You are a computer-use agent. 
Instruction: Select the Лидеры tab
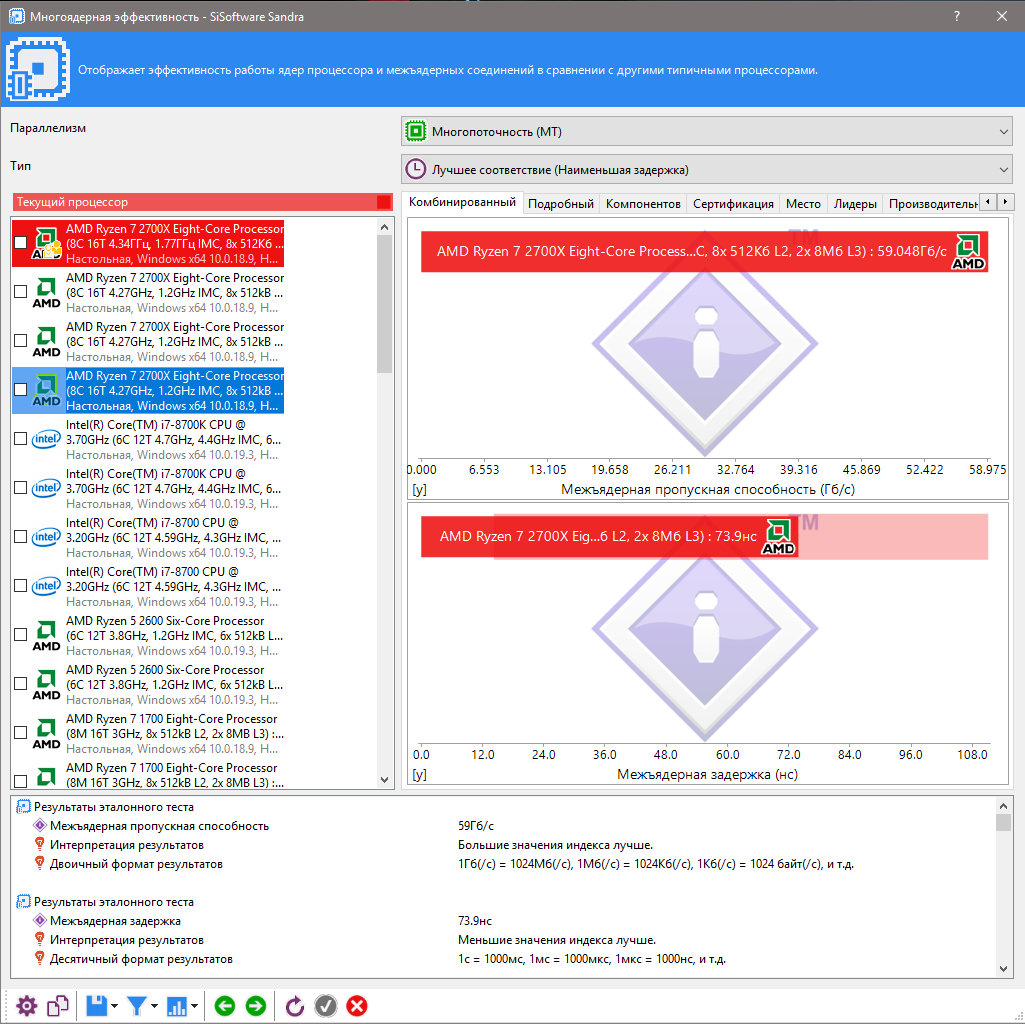(855, 203)
